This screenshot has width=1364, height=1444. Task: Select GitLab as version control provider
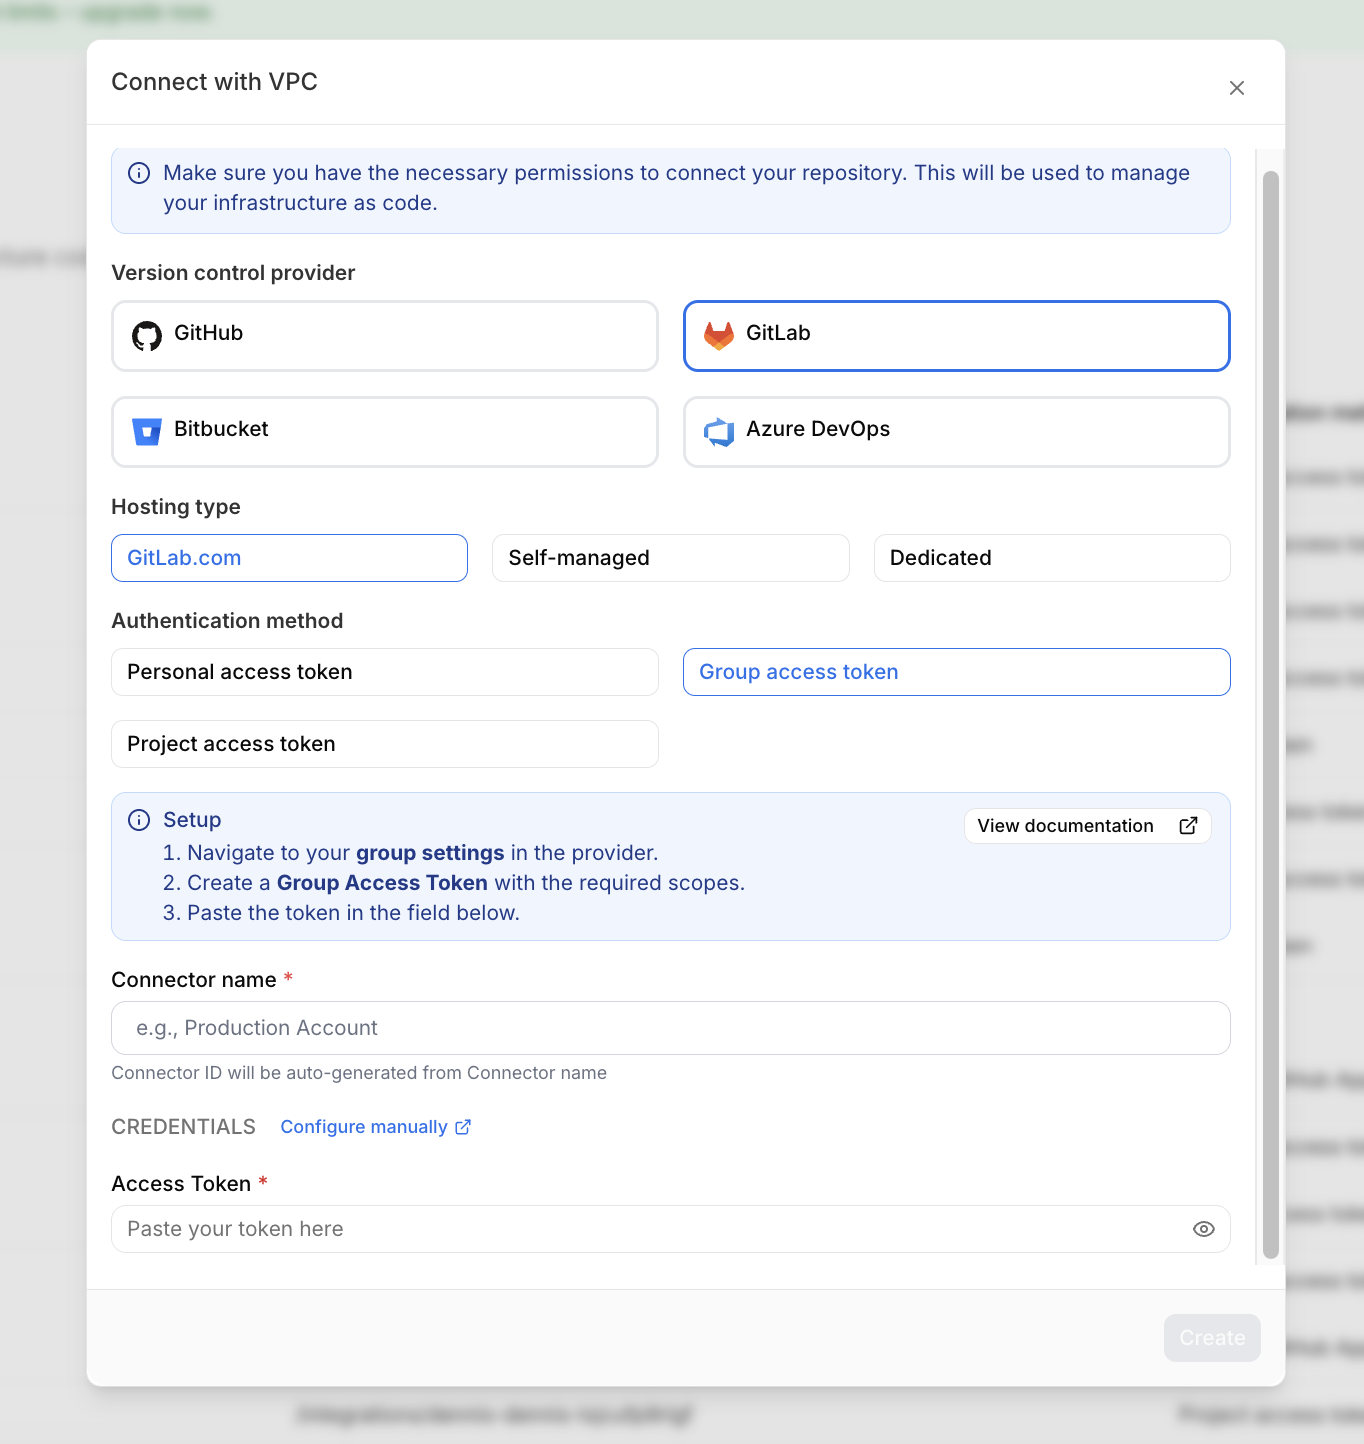957,335
